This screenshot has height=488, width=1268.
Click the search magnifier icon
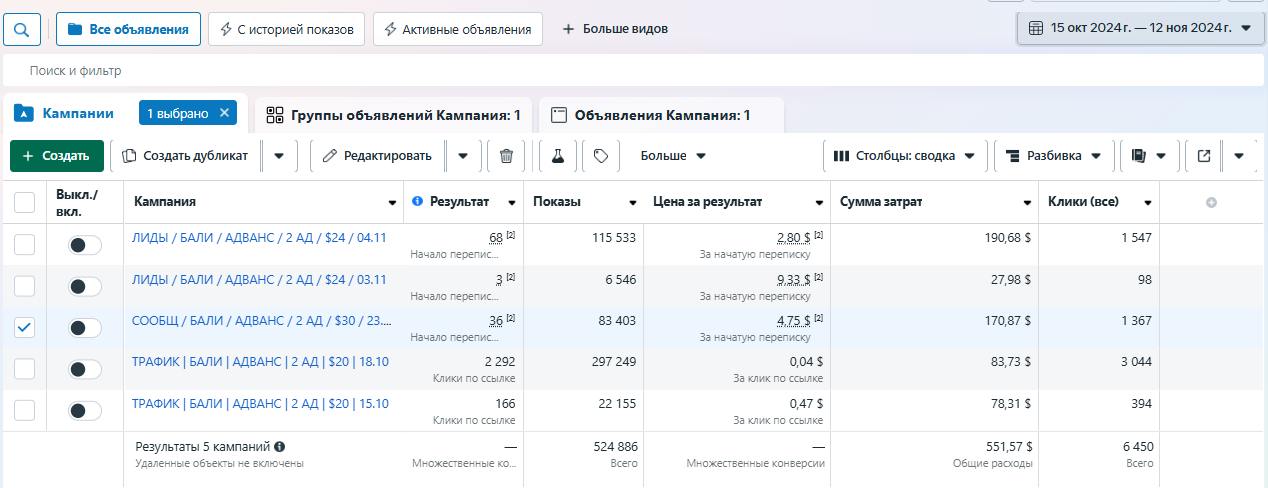[x=22, y=29]
